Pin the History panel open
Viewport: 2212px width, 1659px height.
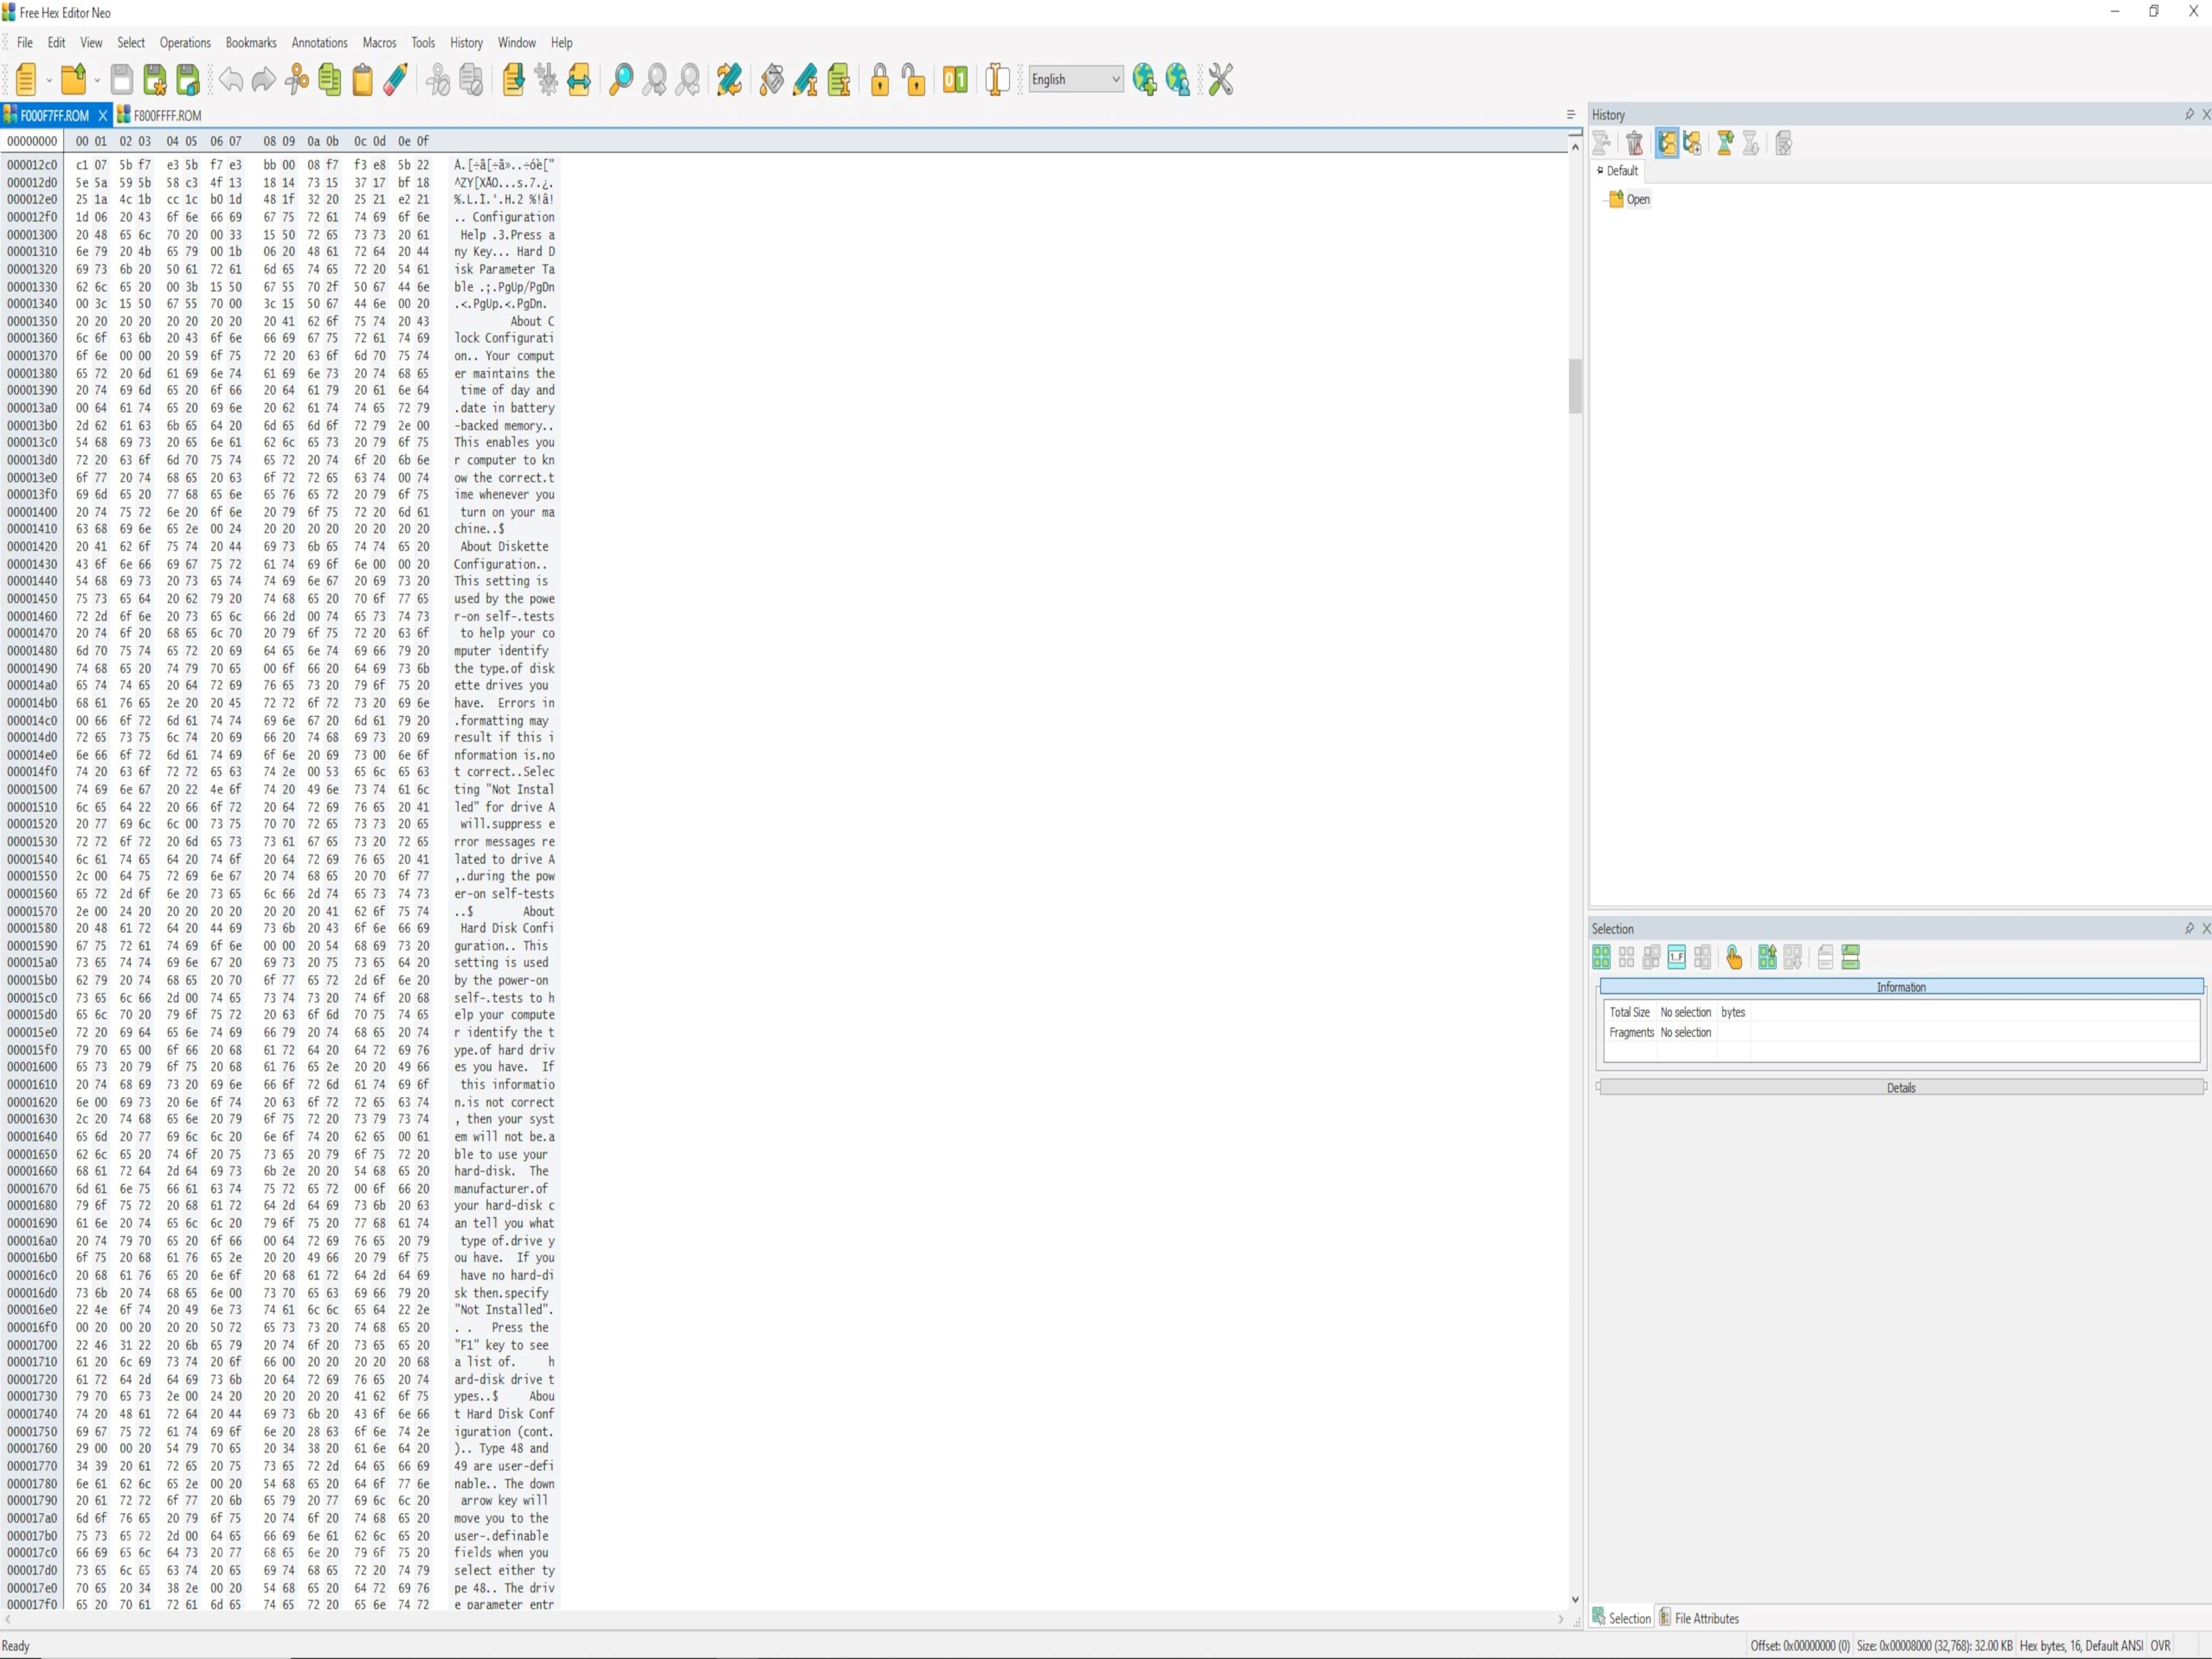pos(2188,115)
